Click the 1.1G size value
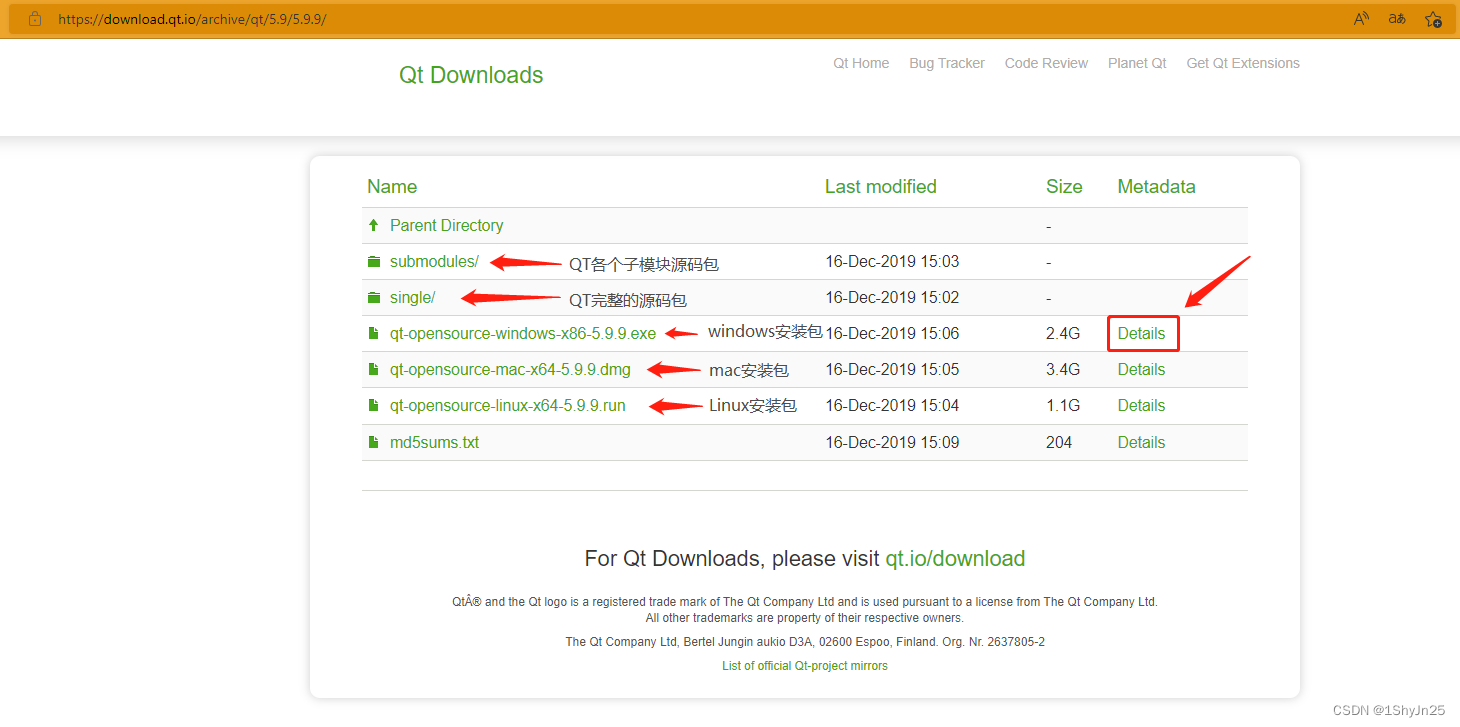The height and width of the screenshot is (727, 1460). point(1063,406)
